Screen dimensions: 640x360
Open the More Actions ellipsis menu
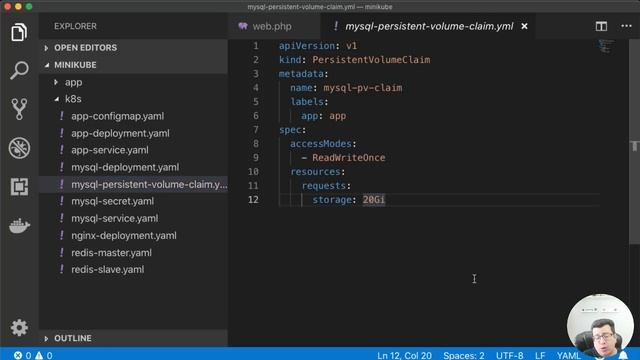626,26
